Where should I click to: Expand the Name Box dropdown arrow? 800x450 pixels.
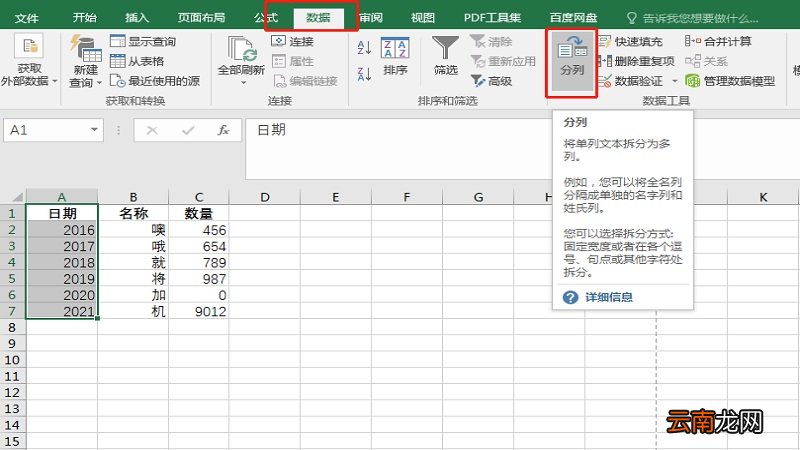tap(94, 130)
